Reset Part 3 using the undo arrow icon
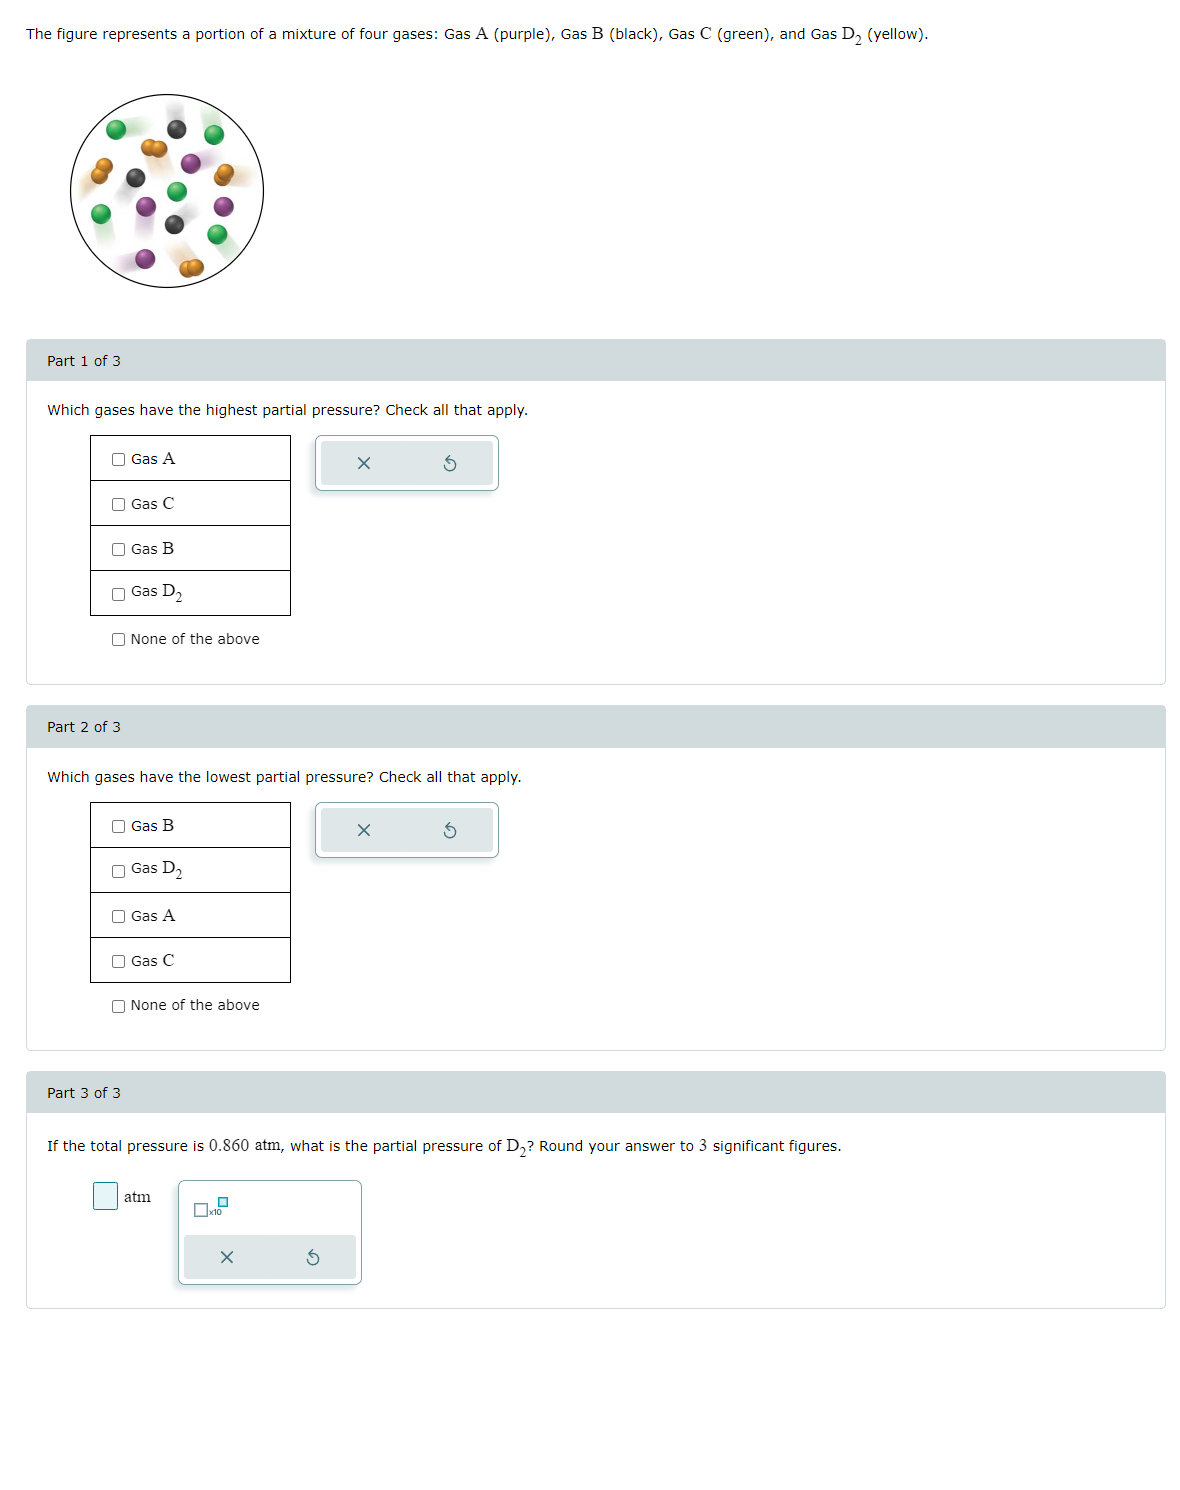The width and height of the screenshot is (1180, 1490). click(313, 1257)
